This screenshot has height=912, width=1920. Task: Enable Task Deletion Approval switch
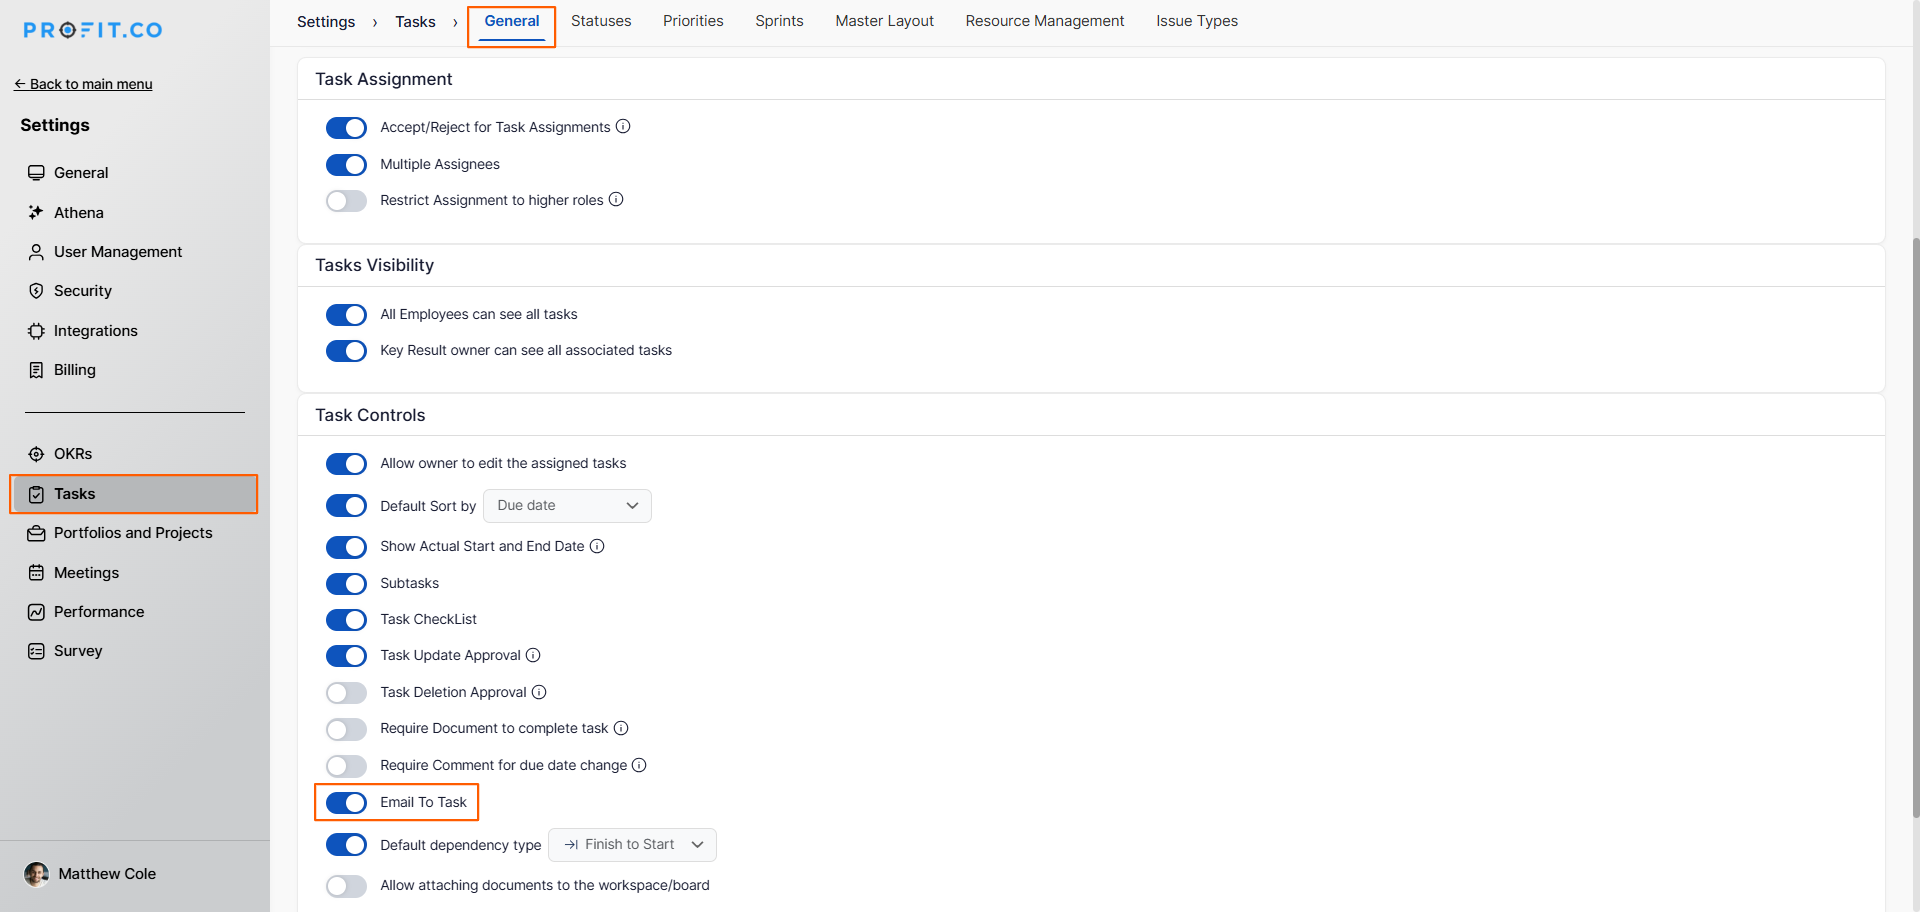point(346,693)
